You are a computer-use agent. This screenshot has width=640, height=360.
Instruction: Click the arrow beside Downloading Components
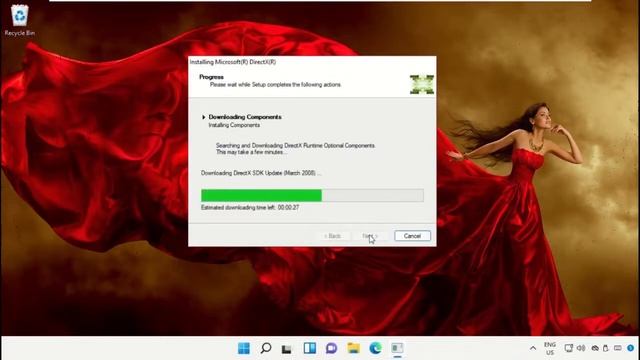203,117
